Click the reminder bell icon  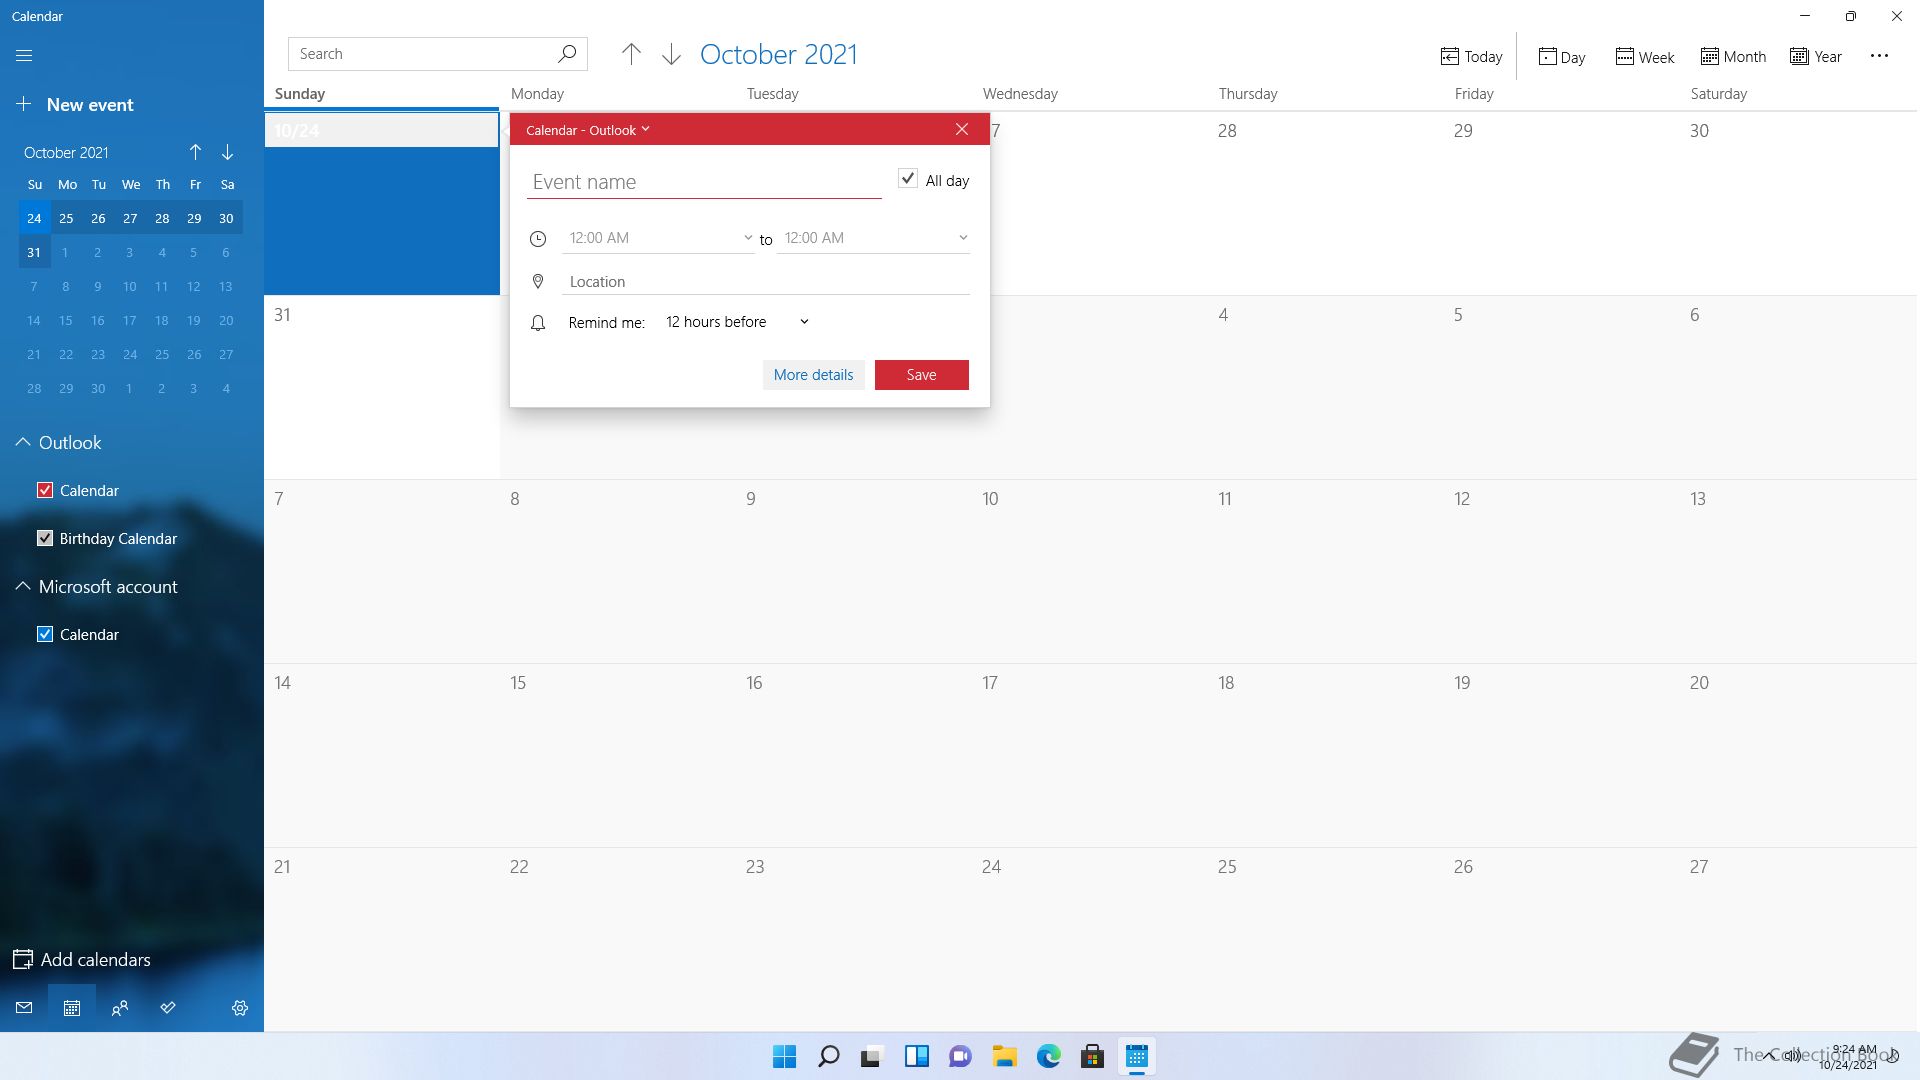[x=538, y=322]
